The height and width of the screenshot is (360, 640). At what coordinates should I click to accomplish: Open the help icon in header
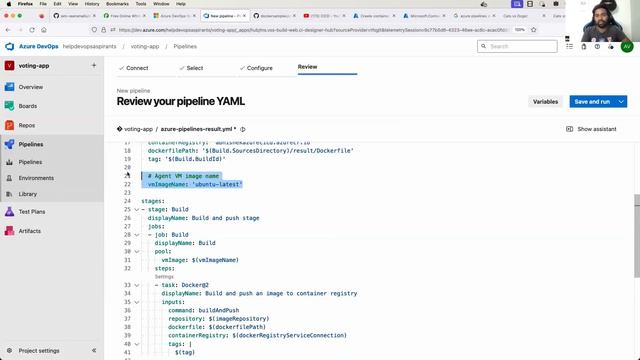[597, 47]
